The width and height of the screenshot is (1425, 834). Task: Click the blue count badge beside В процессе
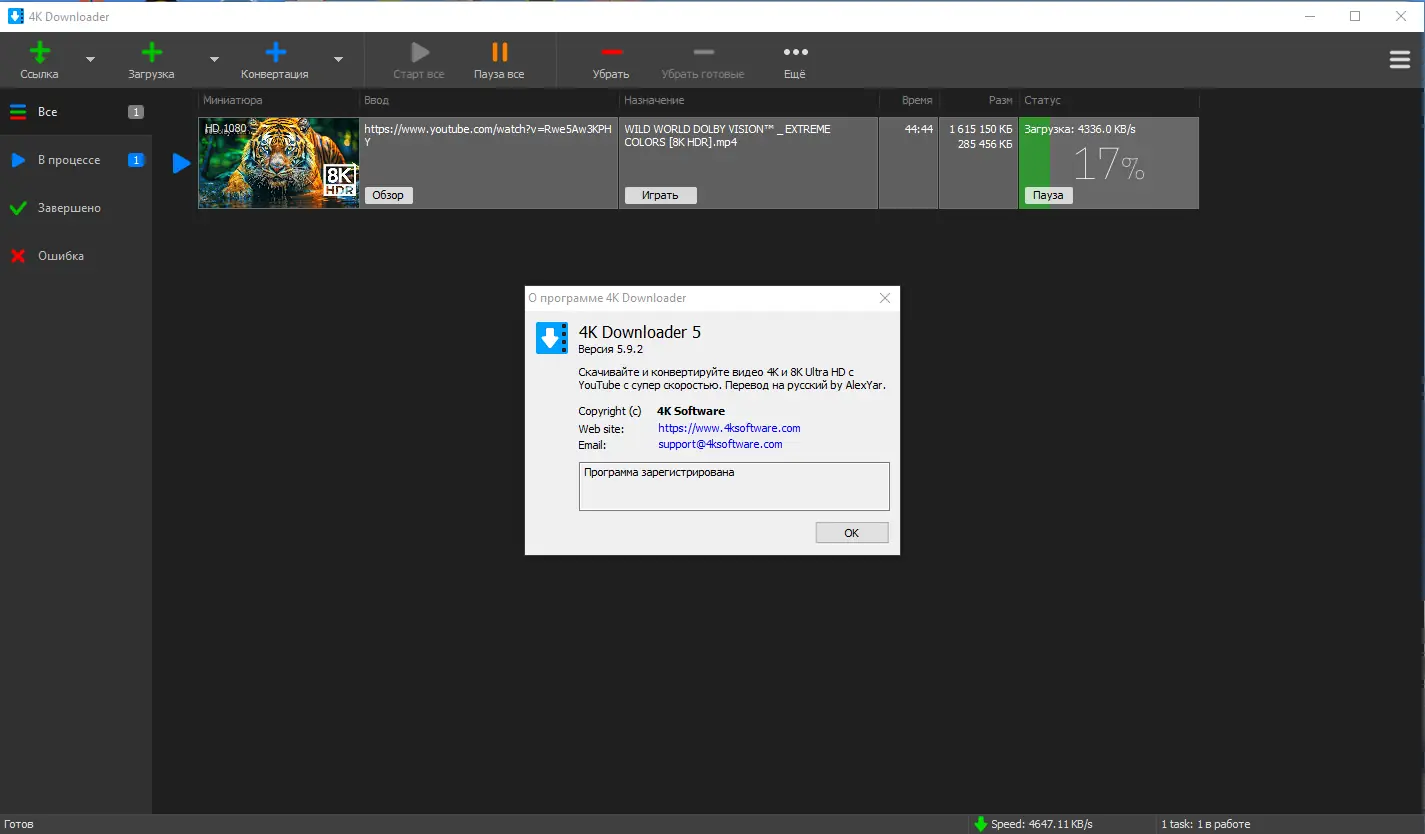pyautogui.click(x=136, y=160)
